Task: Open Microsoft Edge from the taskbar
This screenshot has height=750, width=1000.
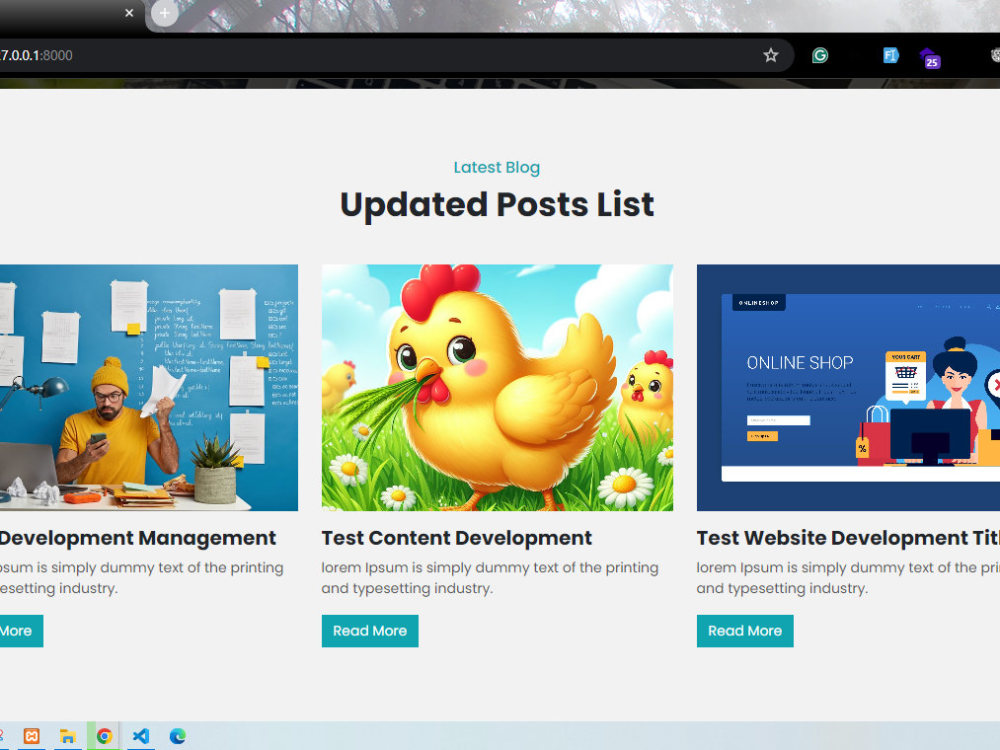Action: coord(178,736)
